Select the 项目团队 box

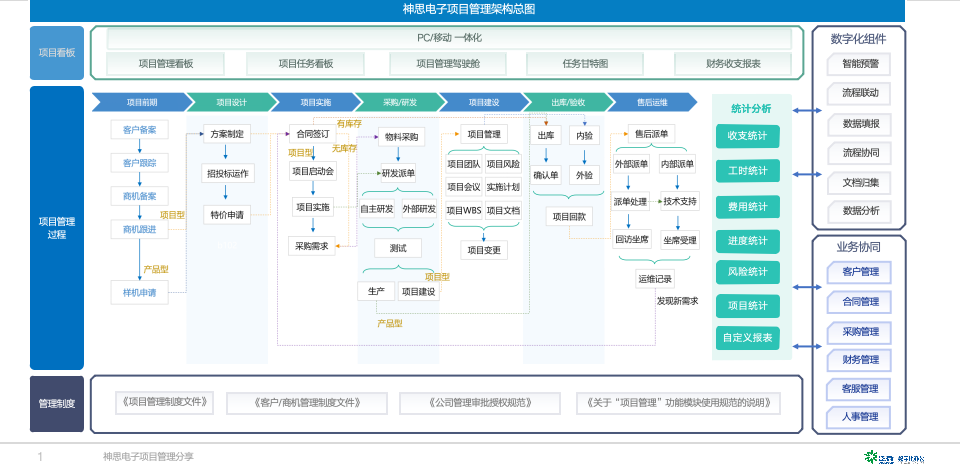[463, 164]
